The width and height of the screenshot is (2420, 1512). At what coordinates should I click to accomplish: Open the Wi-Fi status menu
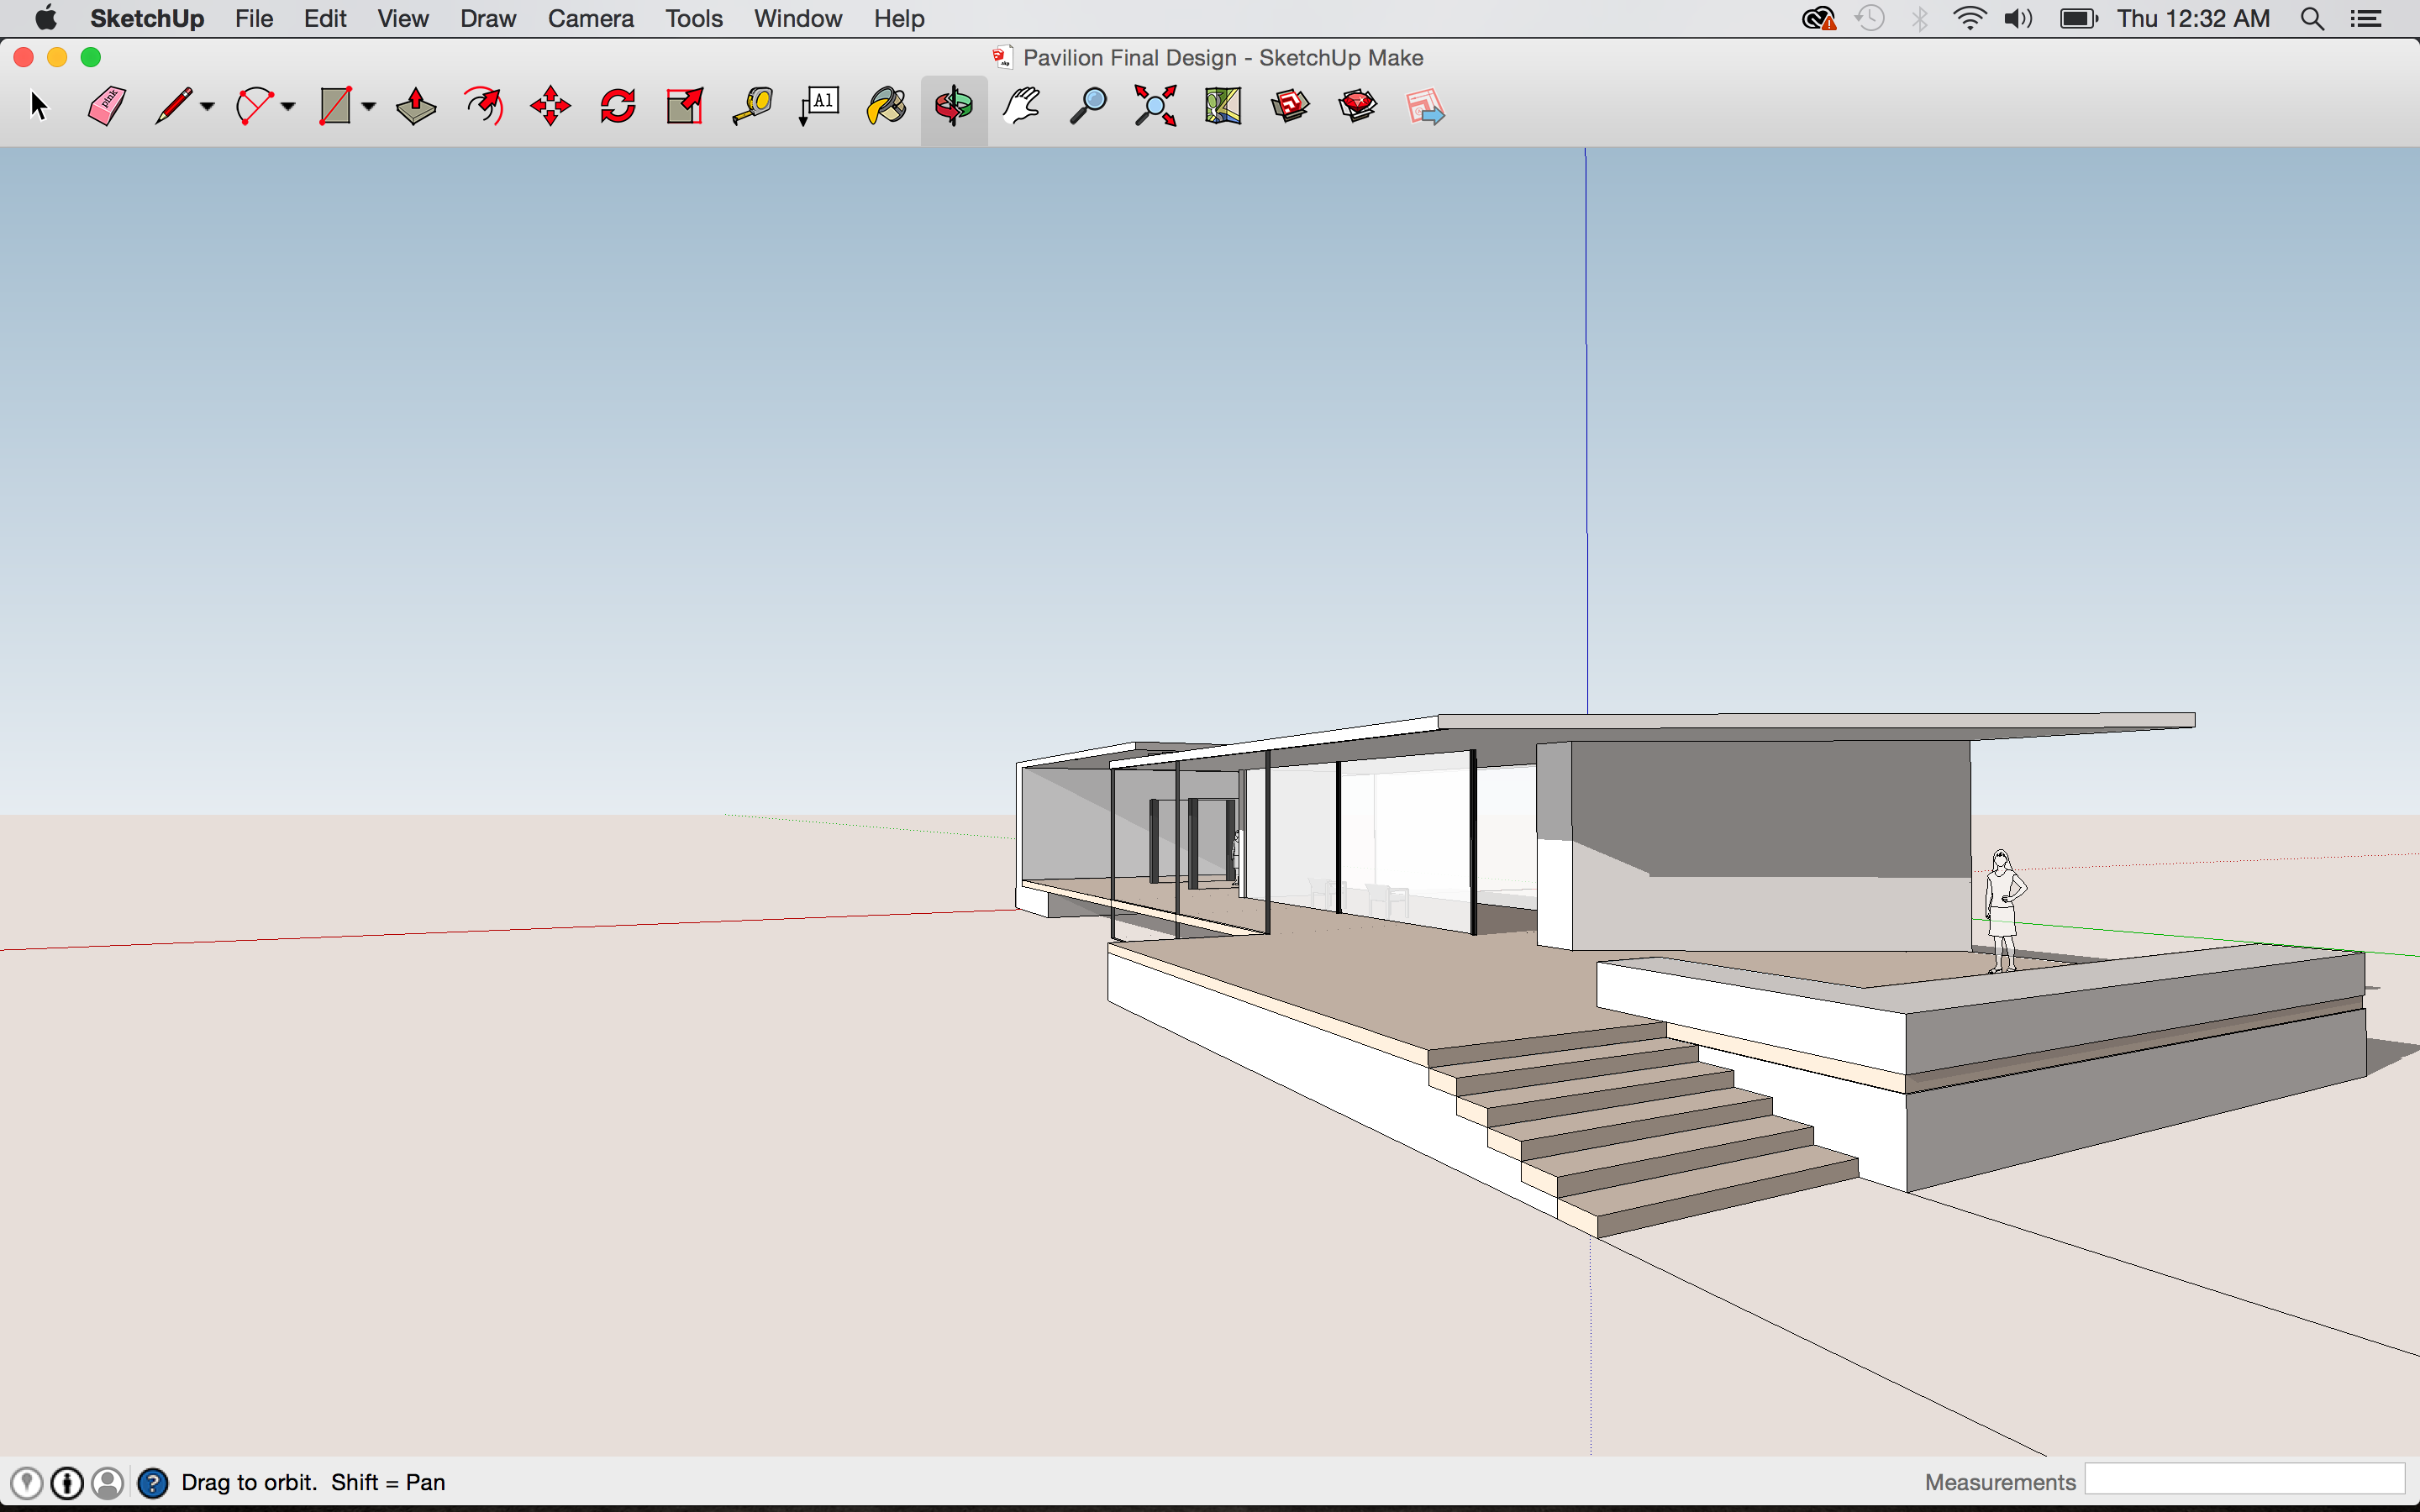point(1969,18)
